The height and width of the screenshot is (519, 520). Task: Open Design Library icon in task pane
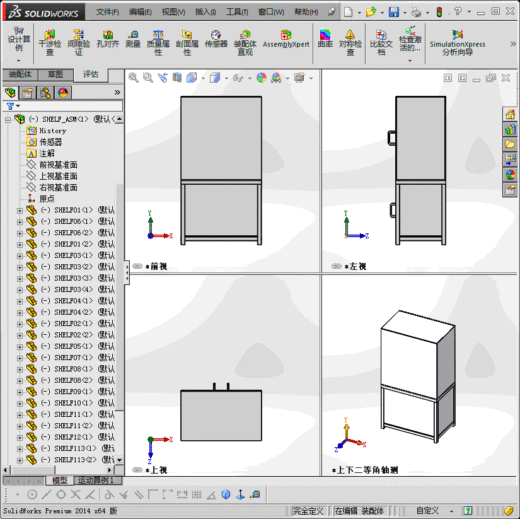coord(510,129)
